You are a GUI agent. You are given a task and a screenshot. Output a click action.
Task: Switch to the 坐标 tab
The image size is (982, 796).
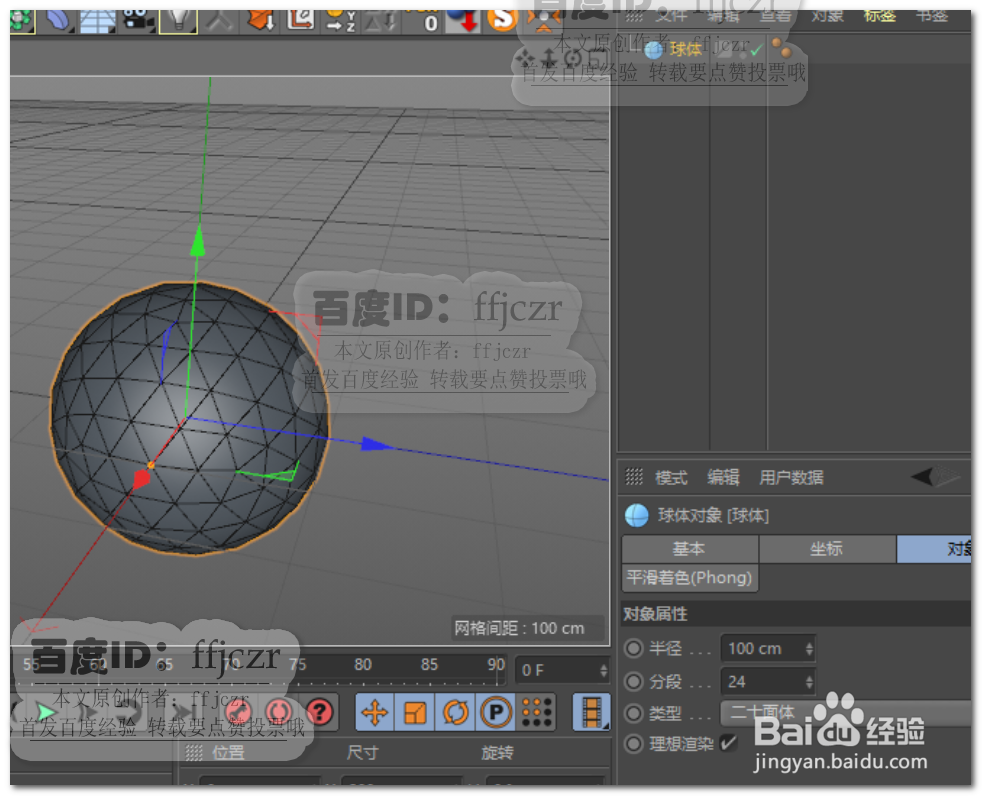pos(828,549)
